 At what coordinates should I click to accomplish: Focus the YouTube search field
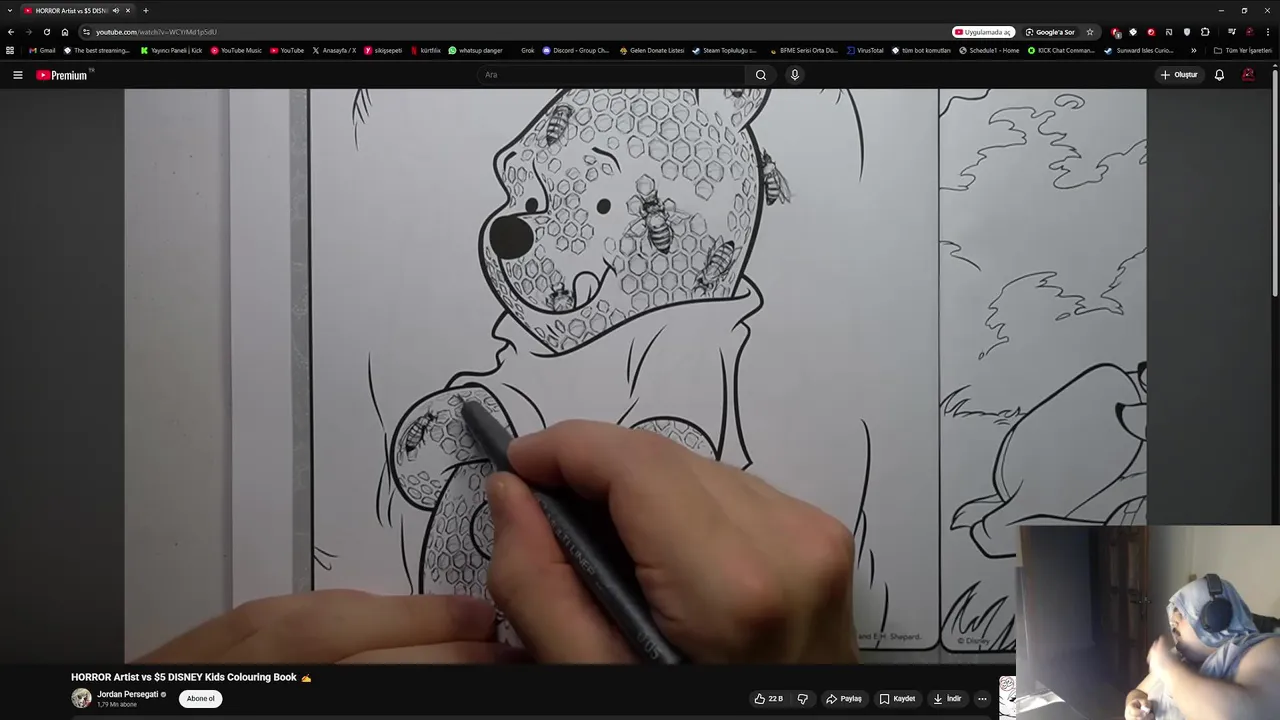(610, 75)
